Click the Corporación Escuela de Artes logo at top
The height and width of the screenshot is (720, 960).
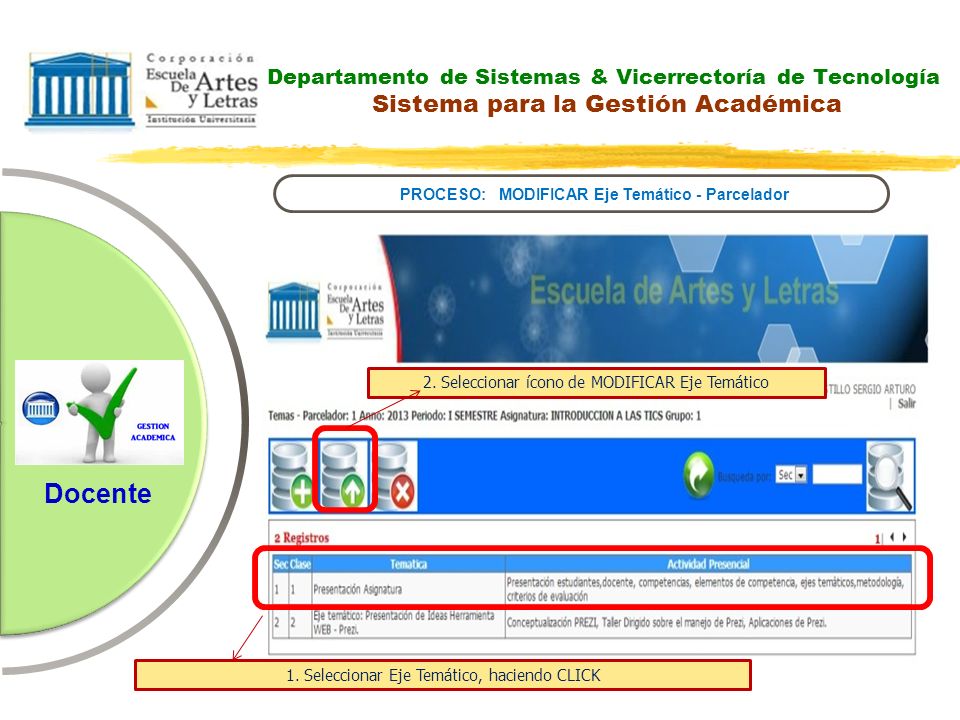[142, 89]
